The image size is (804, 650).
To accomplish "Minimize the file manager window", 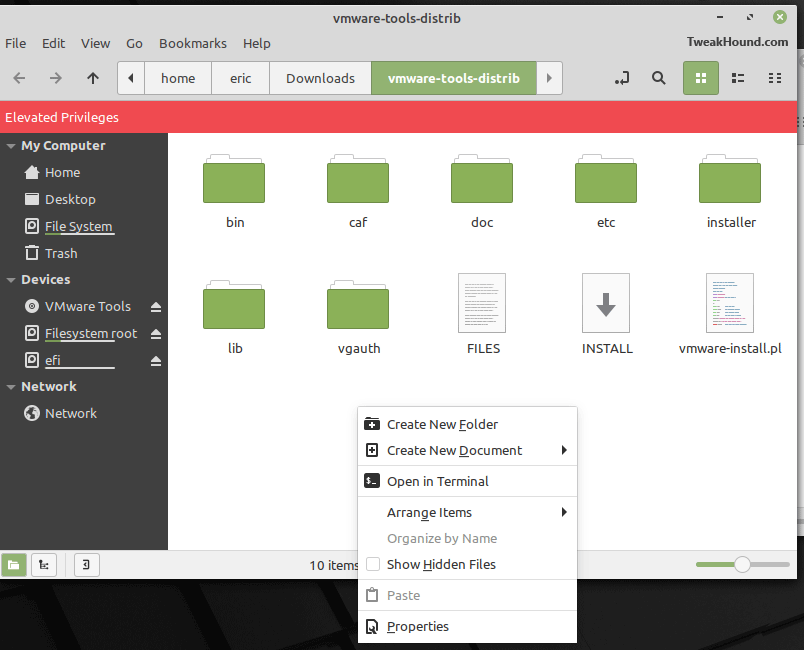I will pyautogui.click(x=720, y=17).
